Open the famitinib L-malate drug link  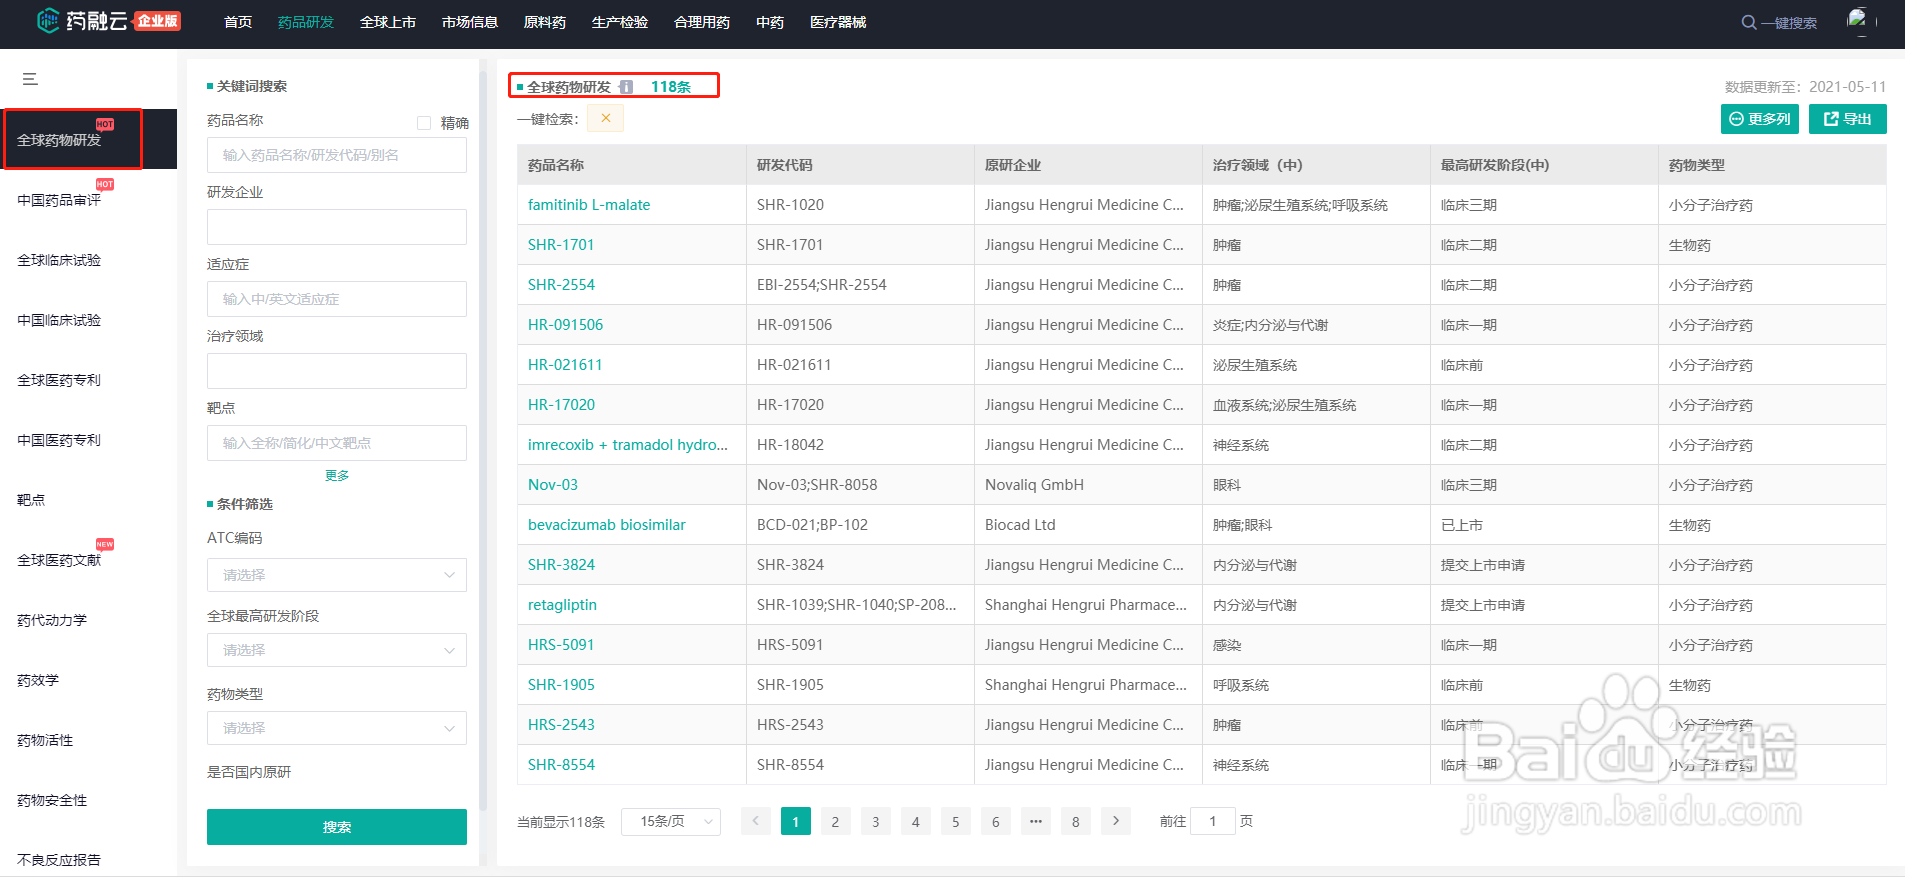tap(589, 205)
